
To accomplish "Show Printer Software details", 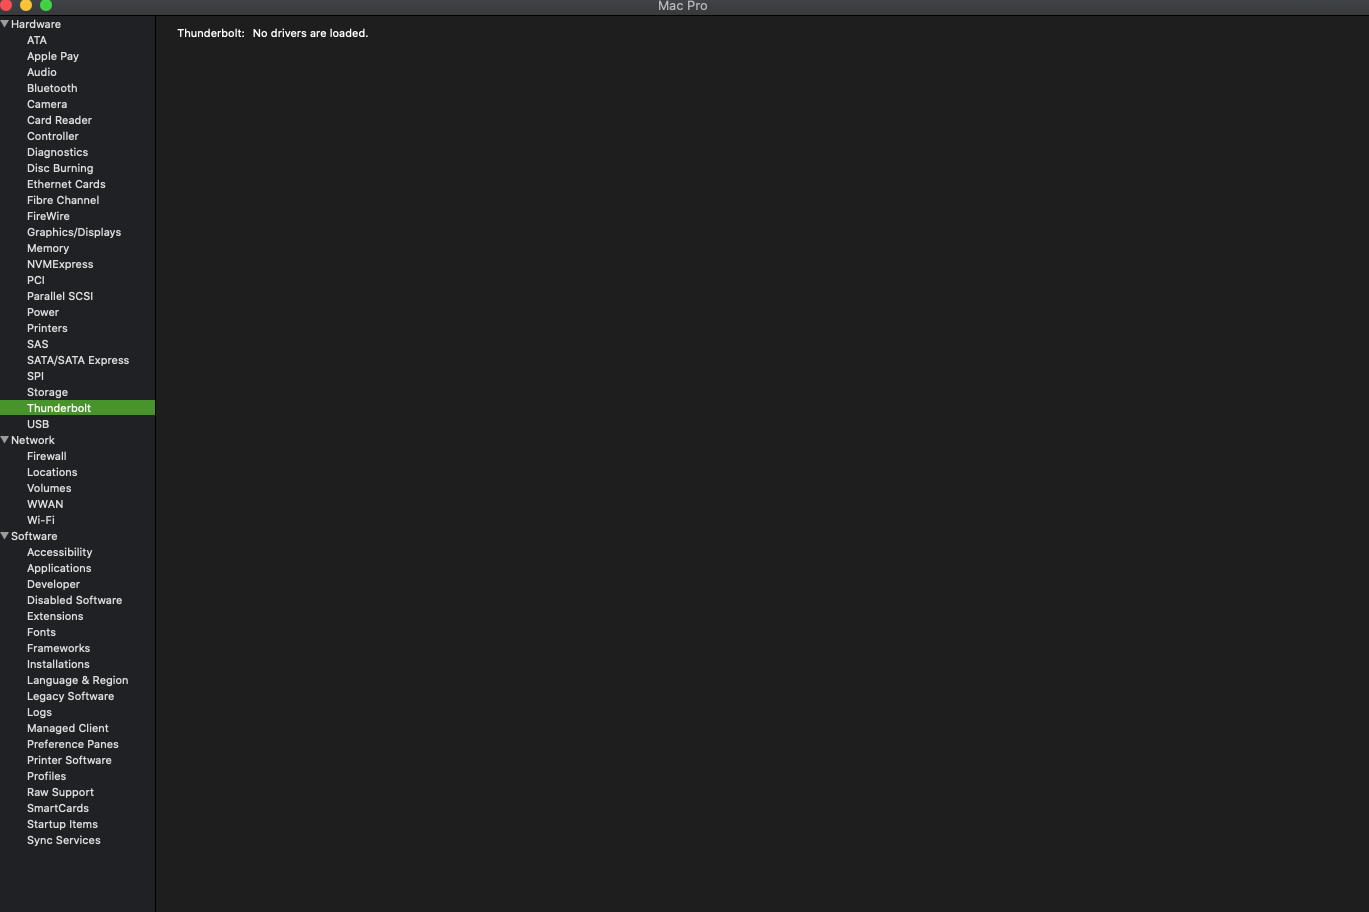I will 69,760.
